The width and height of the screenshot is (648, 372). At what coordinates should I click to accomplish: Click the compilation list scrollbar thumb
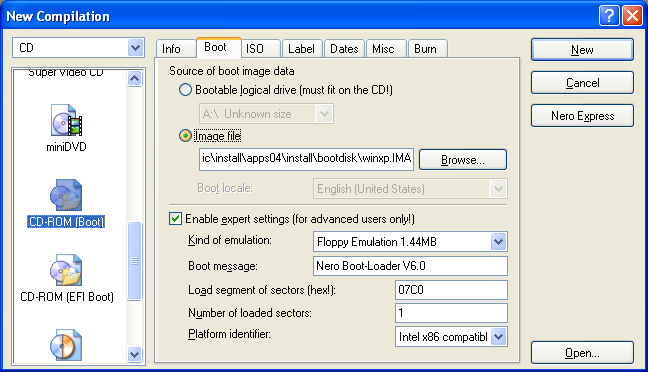click(135, 261)
